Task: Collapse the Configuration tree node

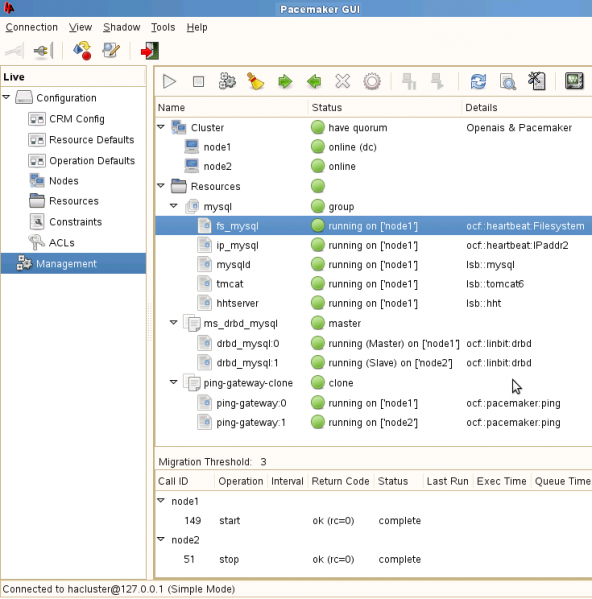Action: pos(6,97)
